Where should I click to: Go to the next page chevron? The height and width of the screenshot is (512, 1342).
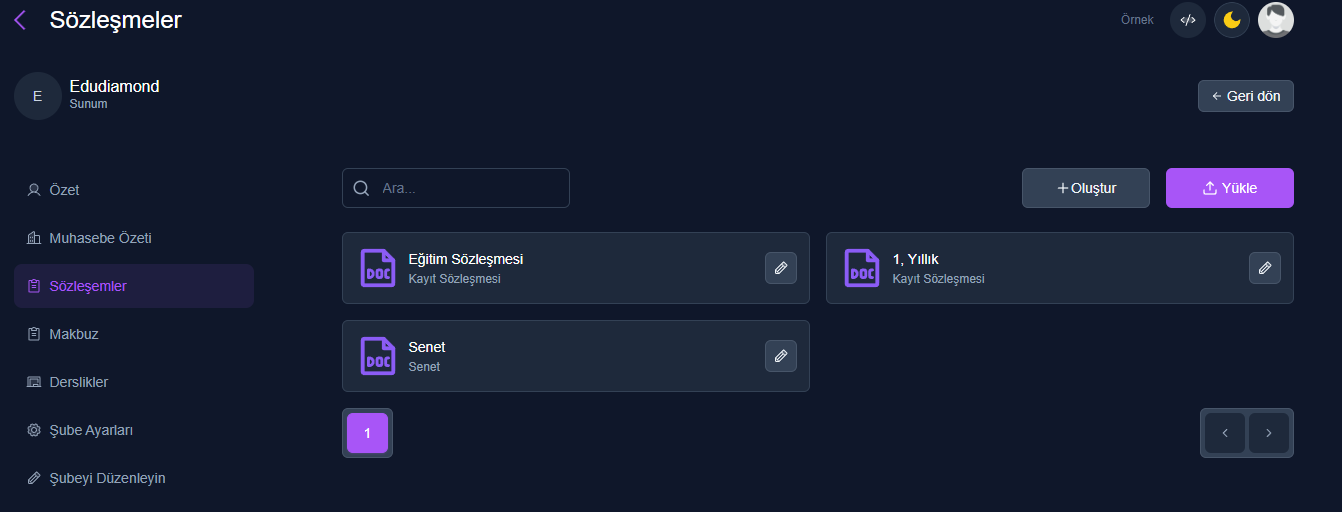point(1269,433)
